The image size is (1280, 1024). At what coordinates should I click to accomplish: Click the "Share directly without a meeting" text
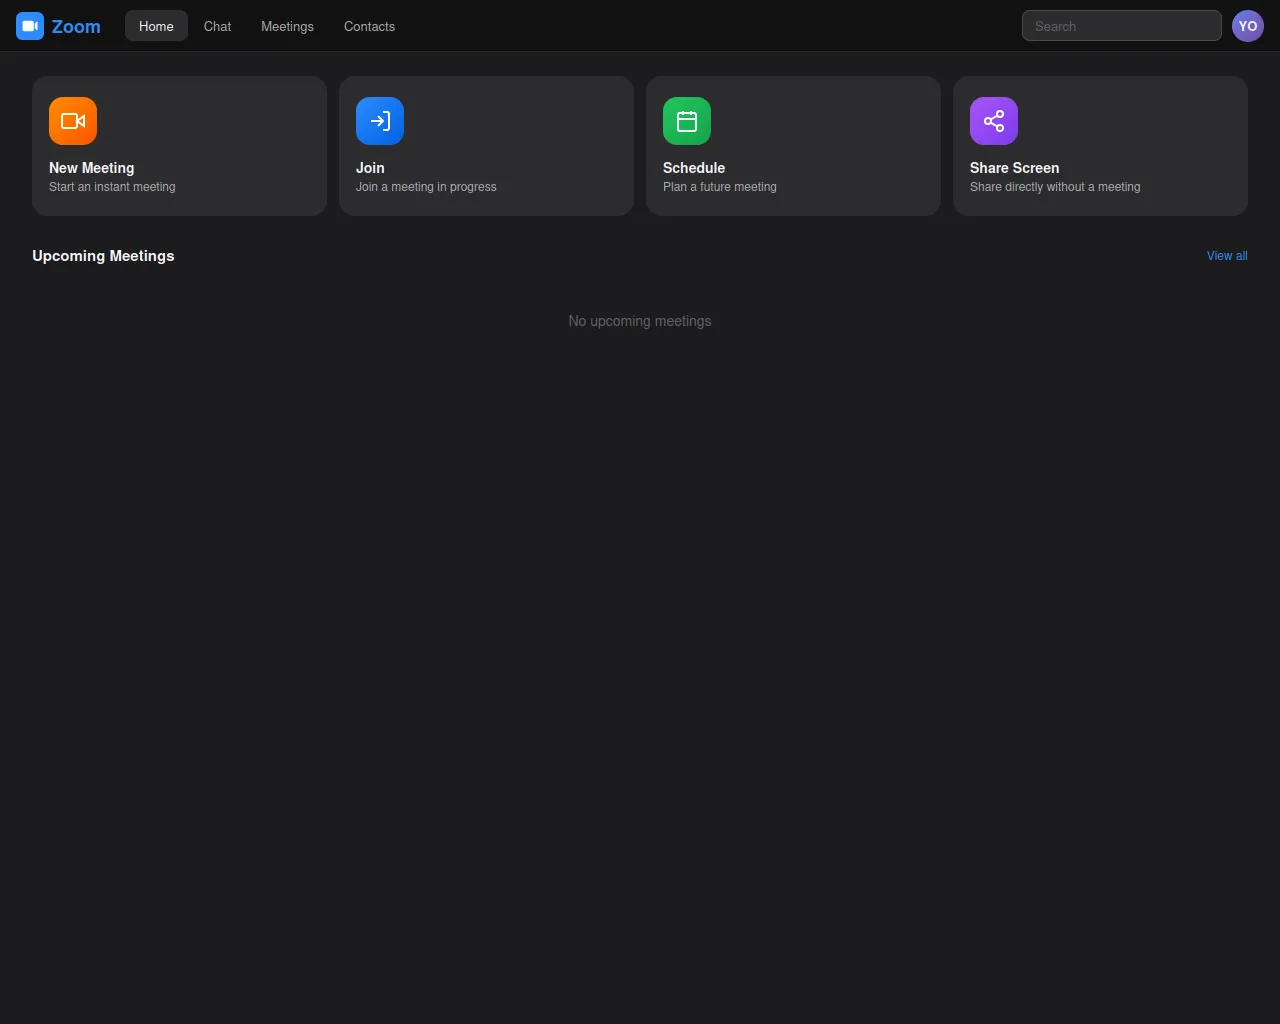pyautogui.click(x=1055, y=187)
